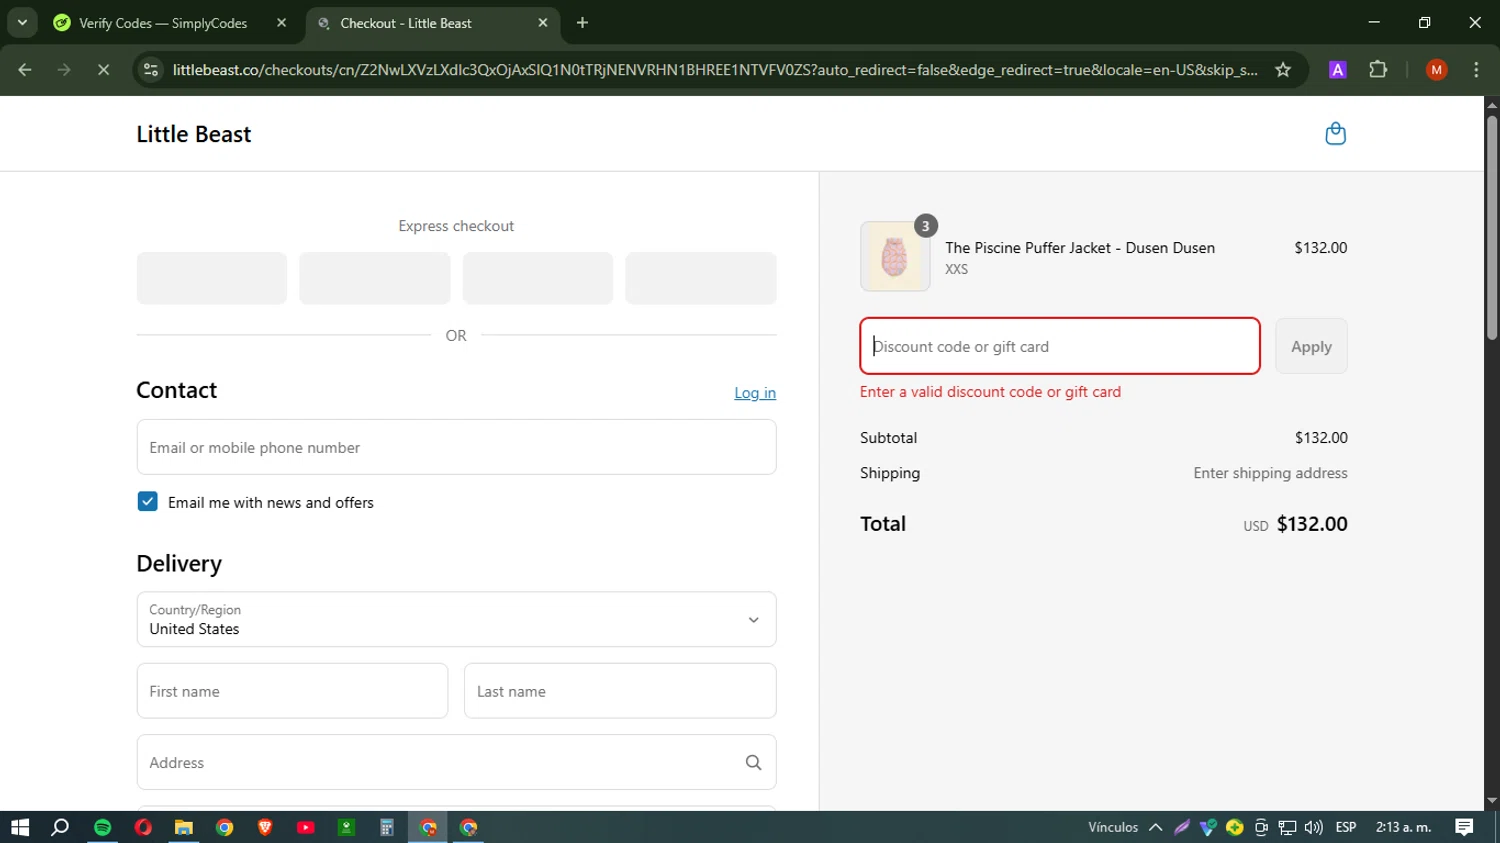Screen dimensions: 1500x843
Task: Click the Vínculos taskbar toolbar label
Action: [1113, 827]
